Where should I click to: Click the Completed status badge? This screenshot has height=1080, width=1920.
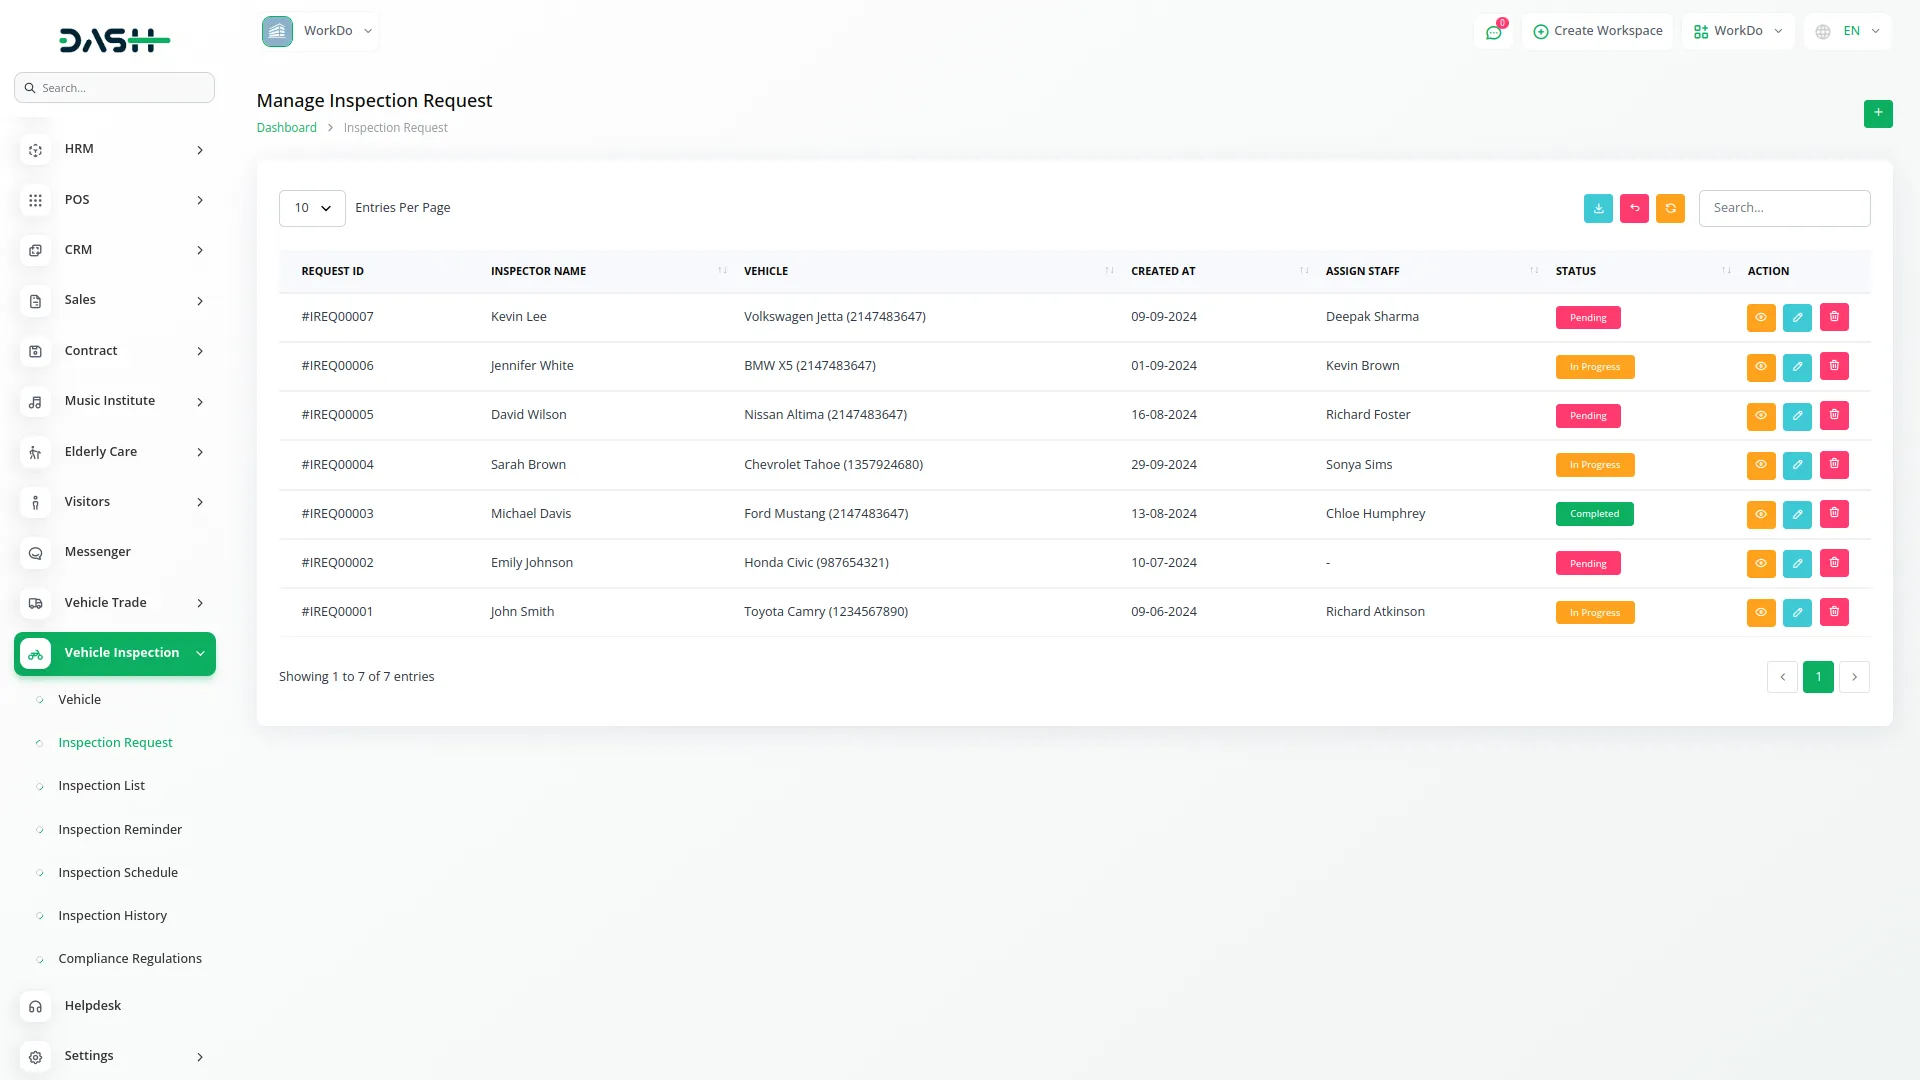tap(1594, 514)
